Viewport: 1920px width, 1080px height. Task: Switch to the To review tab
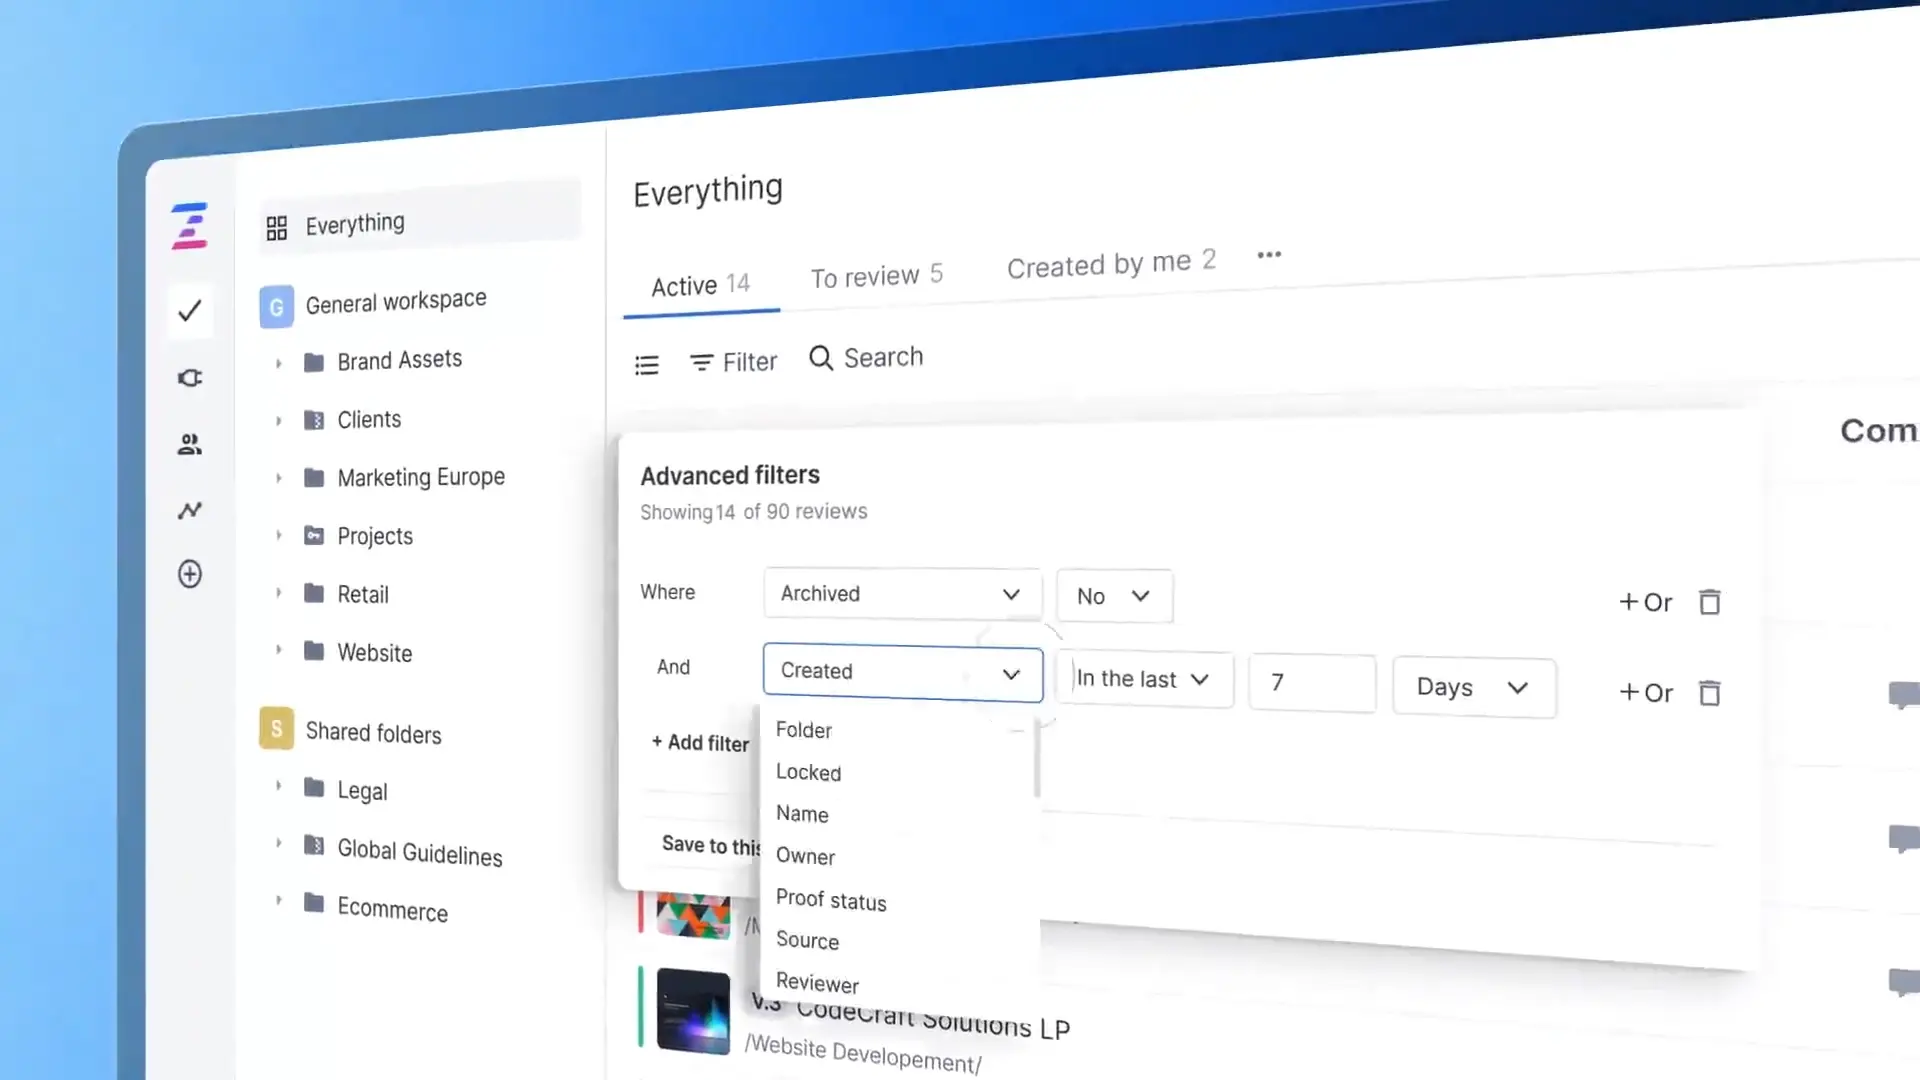click(x=876, y=276)
